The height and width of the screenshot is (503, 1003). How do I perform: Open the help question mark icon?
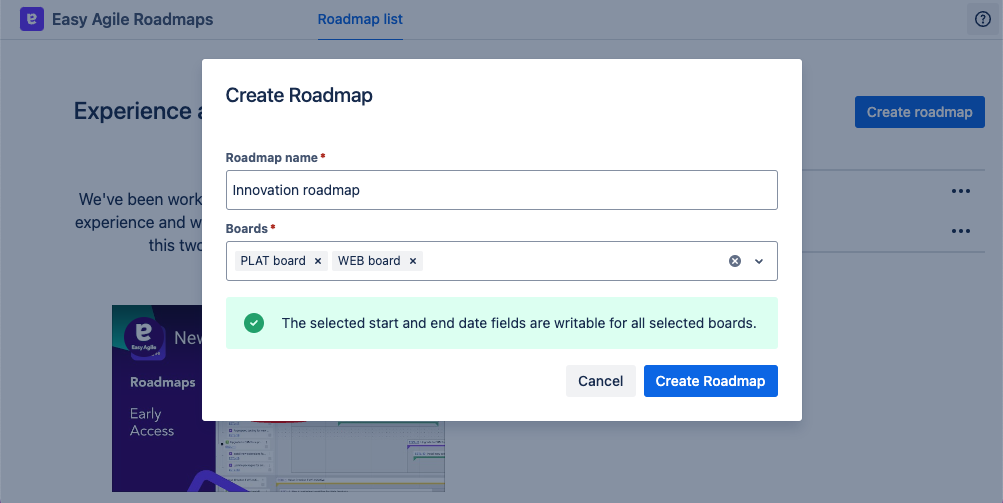(983, 19)
